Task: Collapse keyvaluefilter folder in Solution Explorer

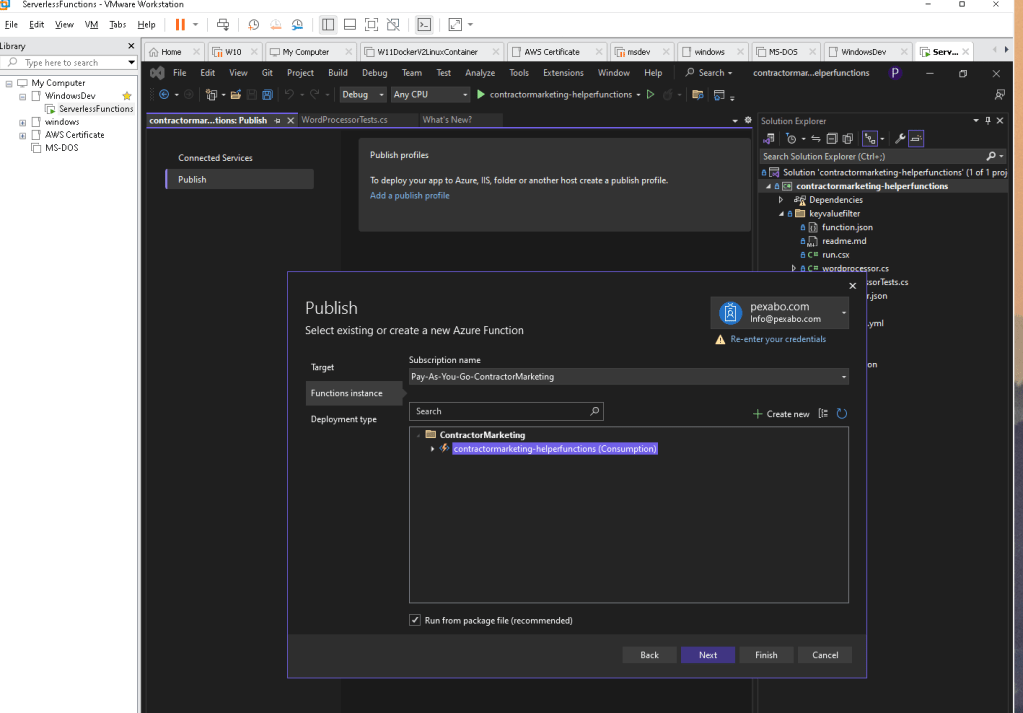Action: (781, 214)
